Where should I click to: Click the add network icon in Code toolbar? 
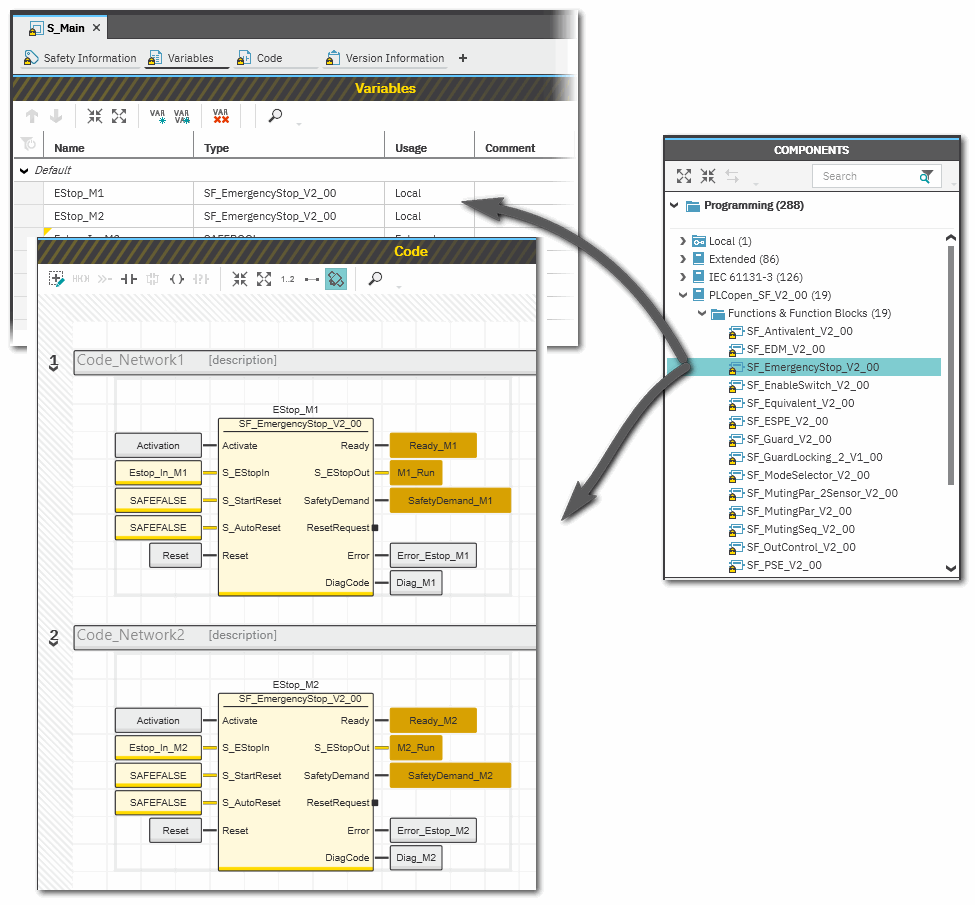57,279
